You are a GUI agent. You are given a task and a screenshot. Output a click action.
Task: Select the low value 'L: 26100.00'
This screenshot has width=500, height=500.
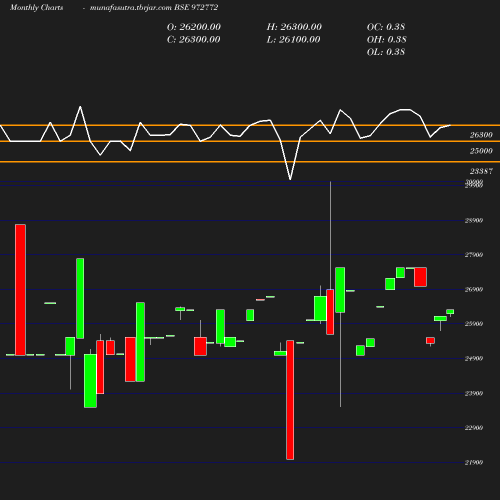(293, 40)
